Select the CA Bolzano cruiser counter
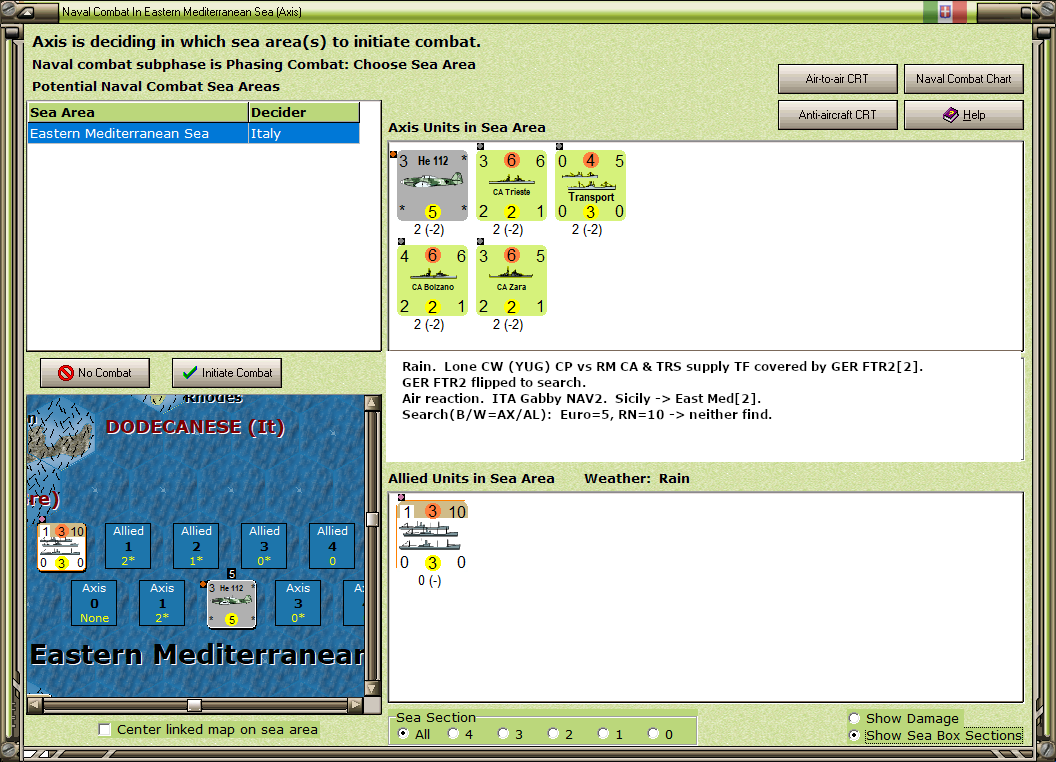 pos(432,280)
